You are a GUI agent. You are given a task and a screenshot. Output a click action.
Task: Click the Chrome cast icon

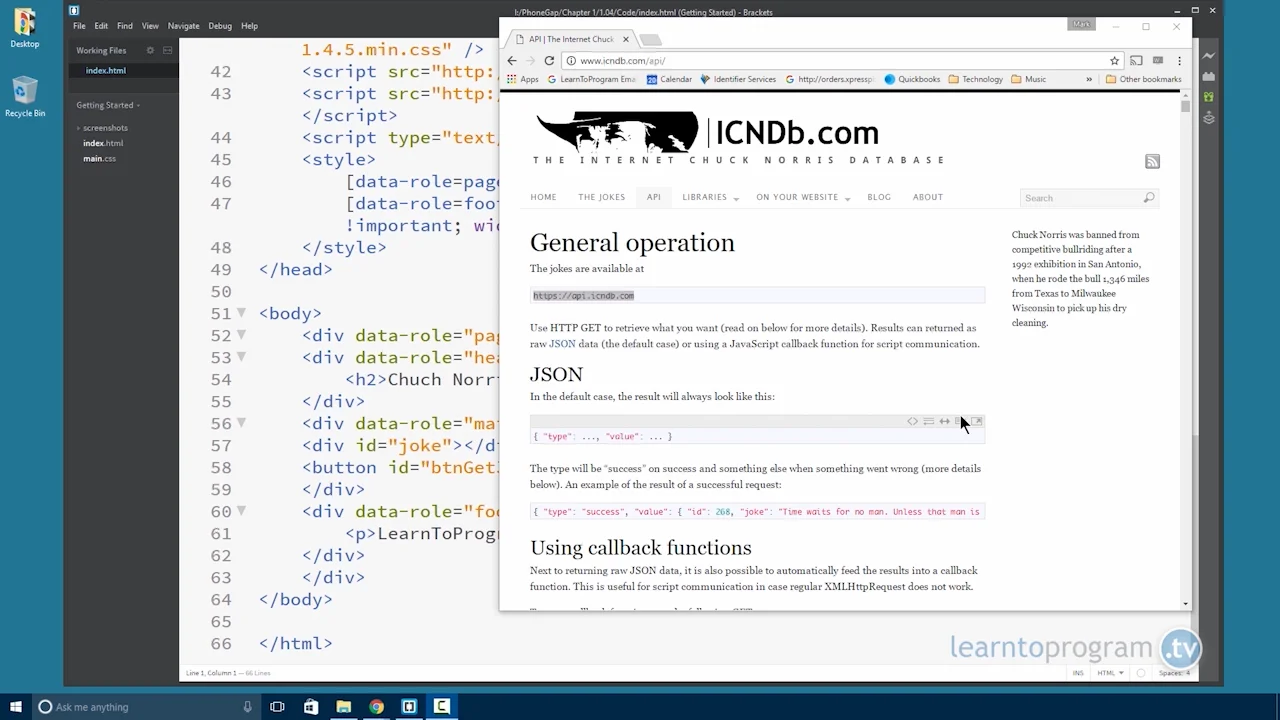[x=1136, y=61]
